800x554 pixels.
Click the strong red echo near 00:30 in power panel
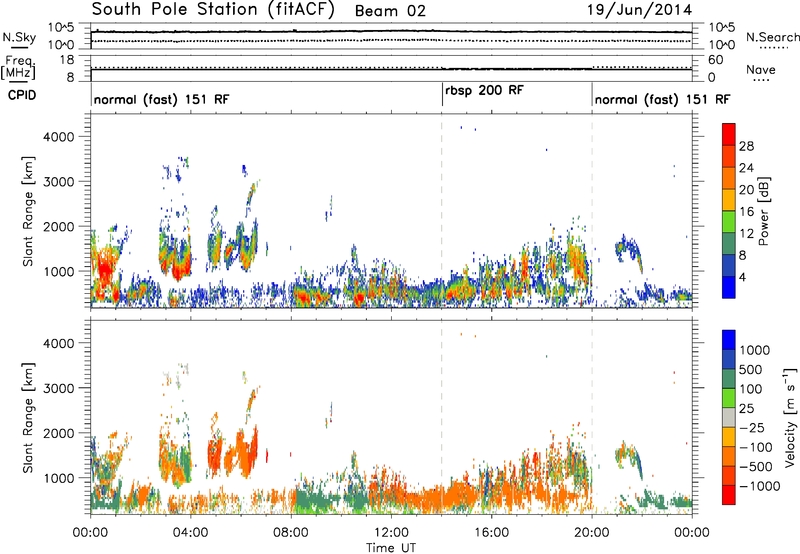click(x=105, y=268)
